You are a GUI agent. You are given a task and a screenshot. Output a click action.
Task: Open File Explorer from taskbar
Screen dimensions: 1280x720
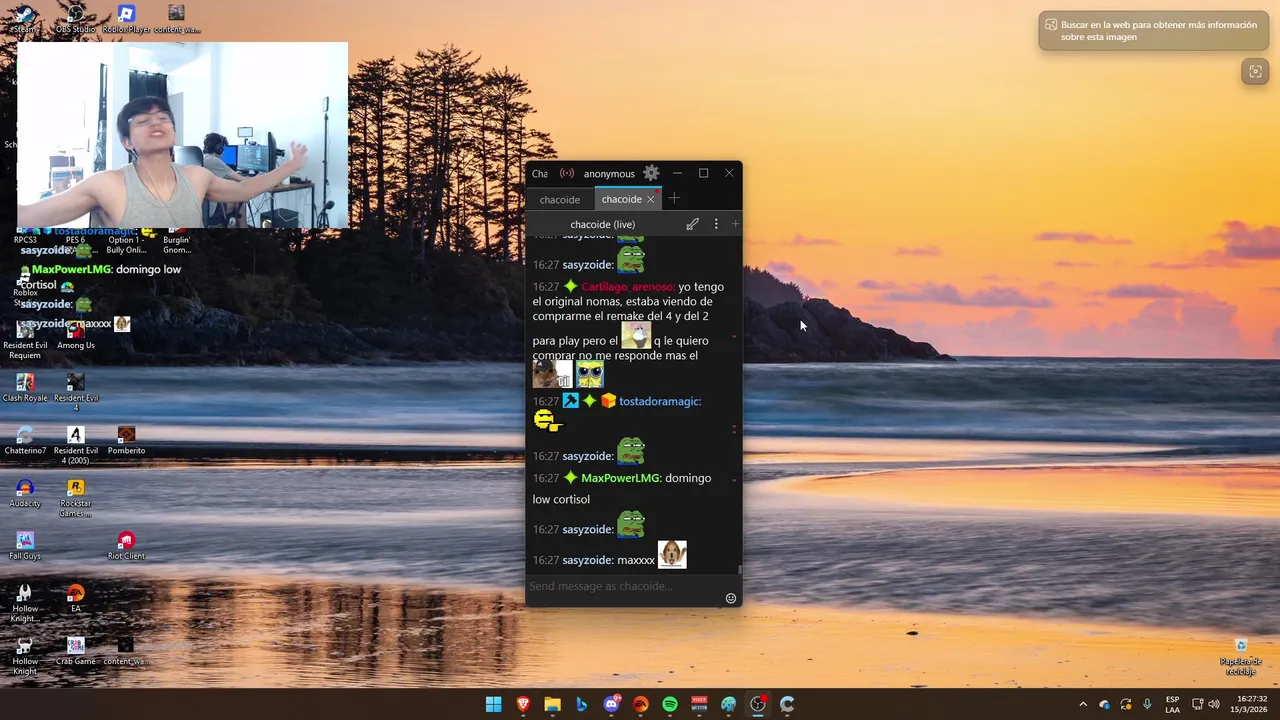552,704
